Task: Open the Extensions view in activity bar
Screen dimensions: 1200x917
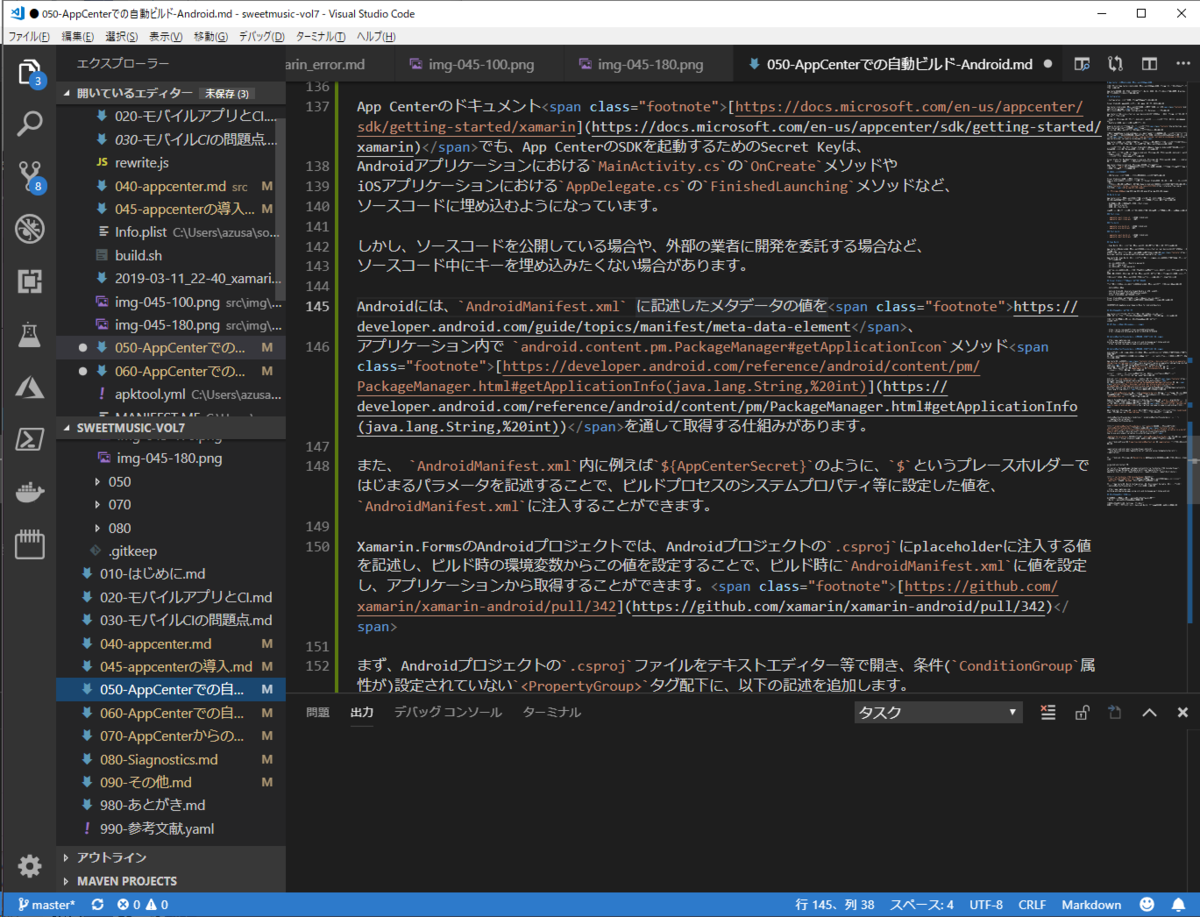Action: (29, 281)
